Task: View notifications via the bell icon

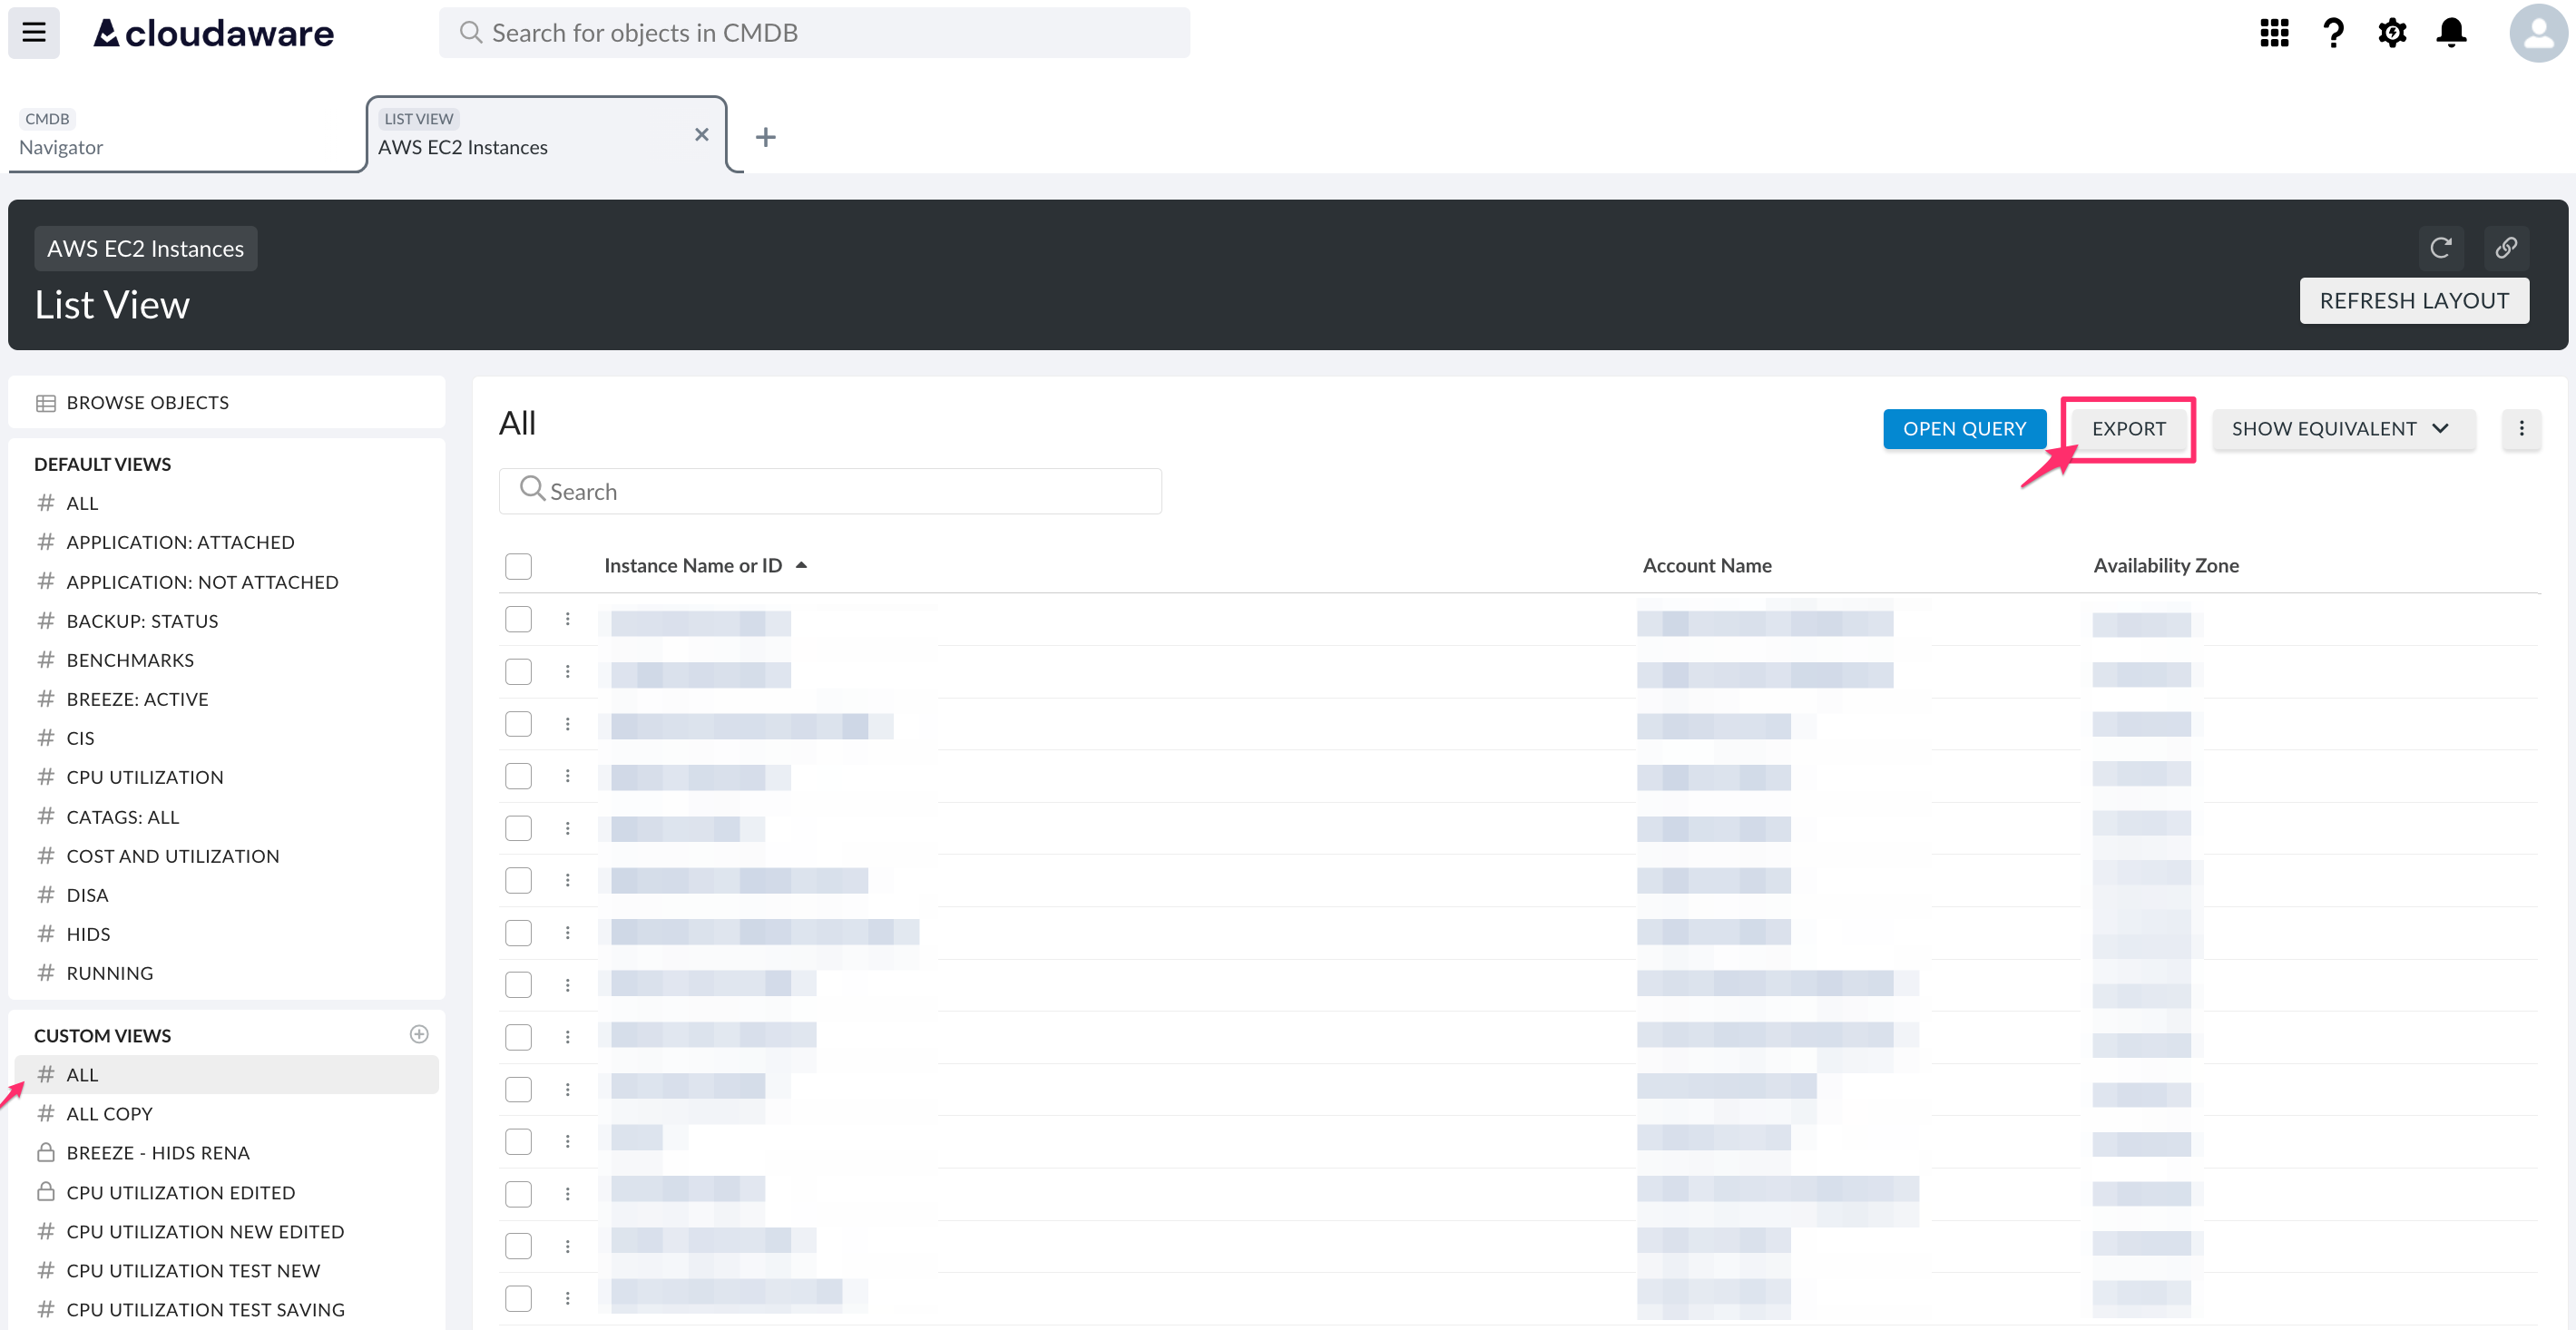Action: 2452,32
